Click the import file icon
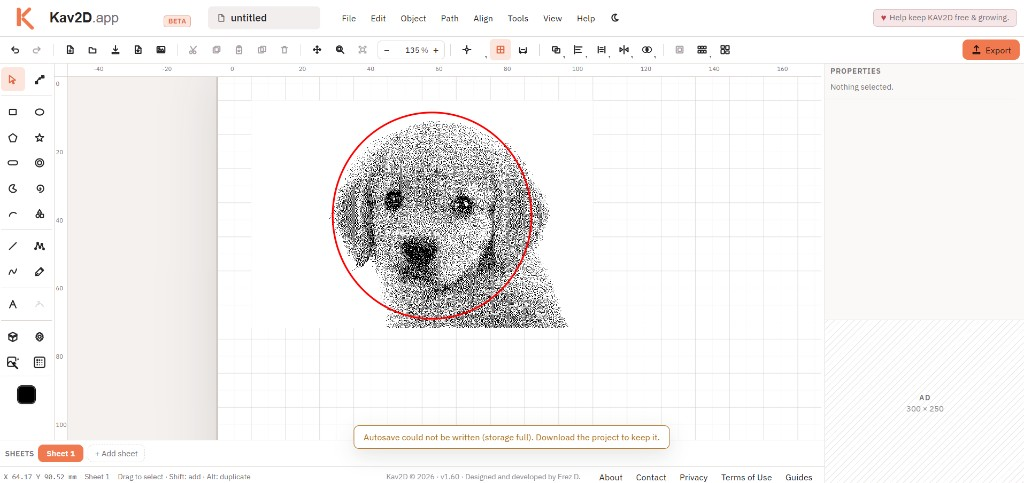1024x483 pixels. point(138,50)
